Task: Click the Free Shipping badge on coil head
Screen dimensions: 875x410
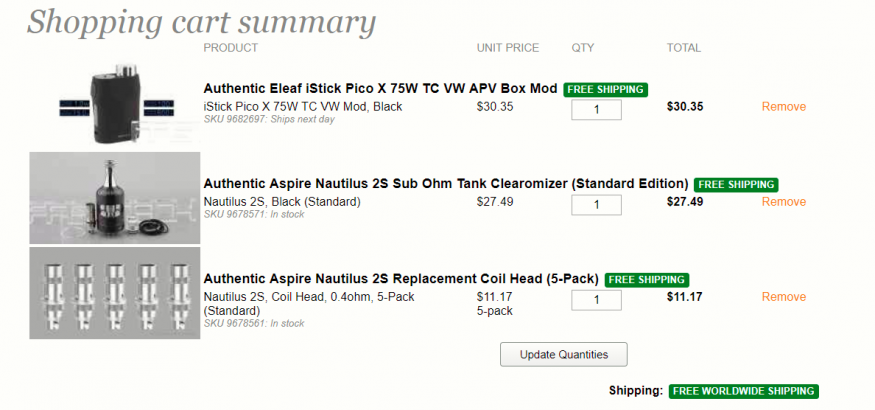Action: click(647, 279)
